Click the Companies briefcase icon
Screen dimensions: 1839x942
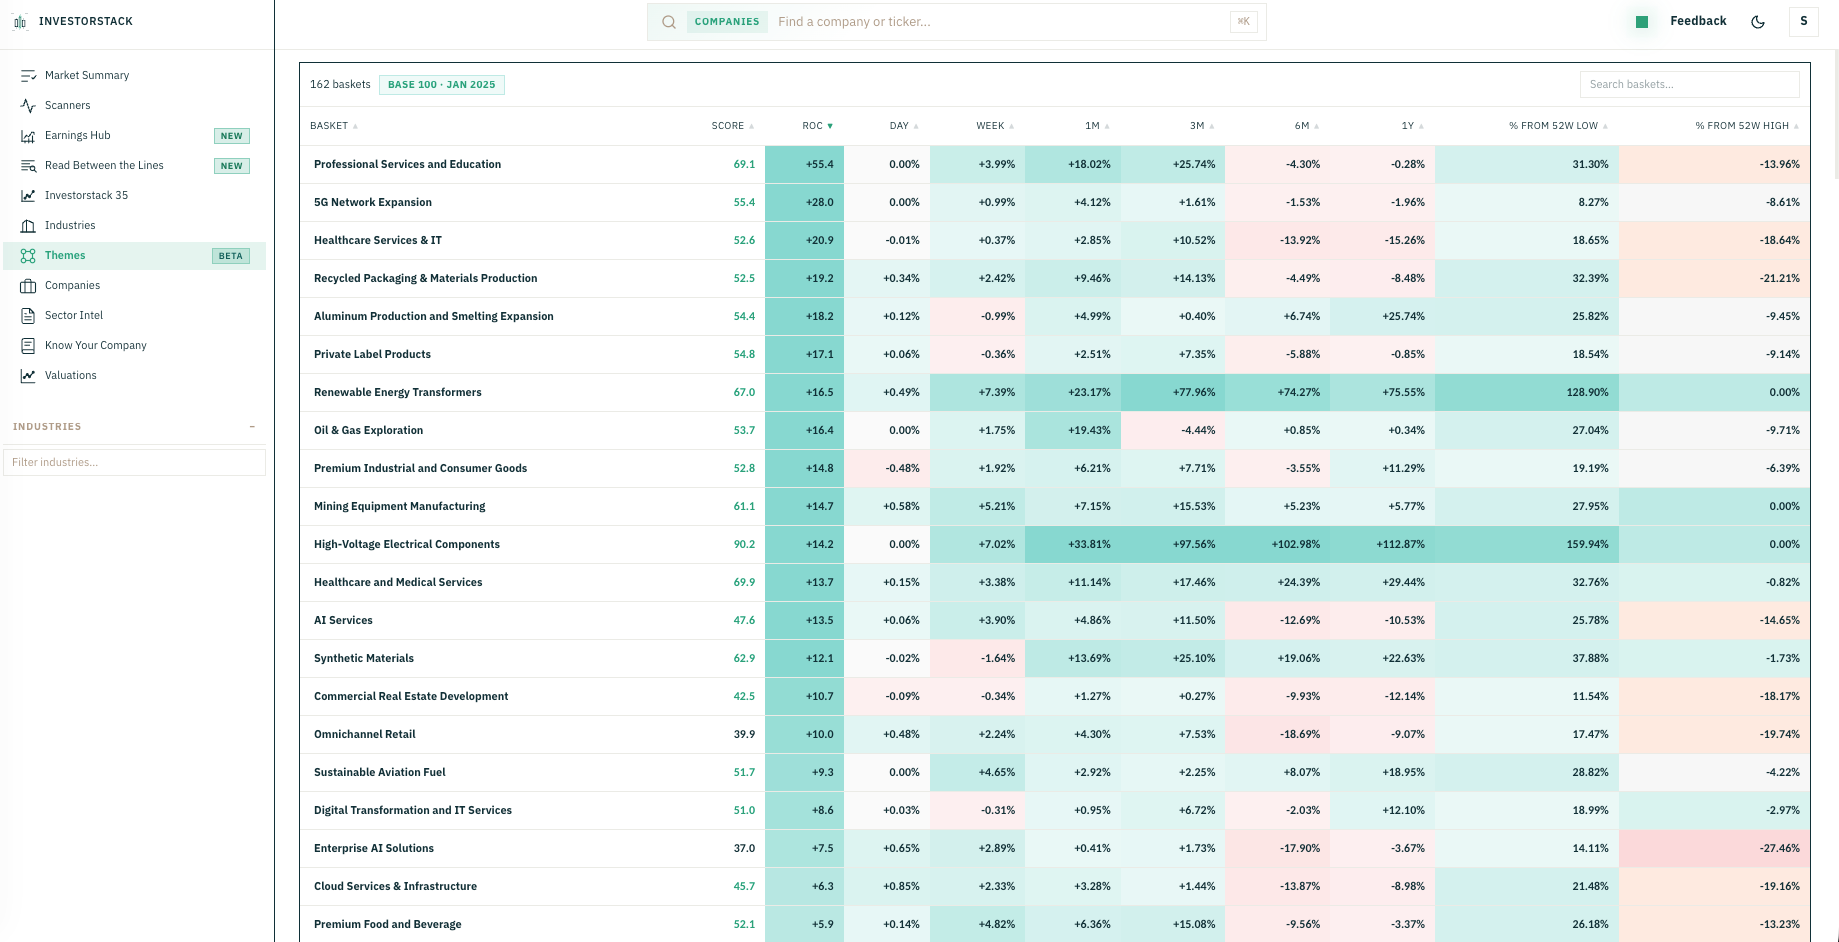coord(28,285)
